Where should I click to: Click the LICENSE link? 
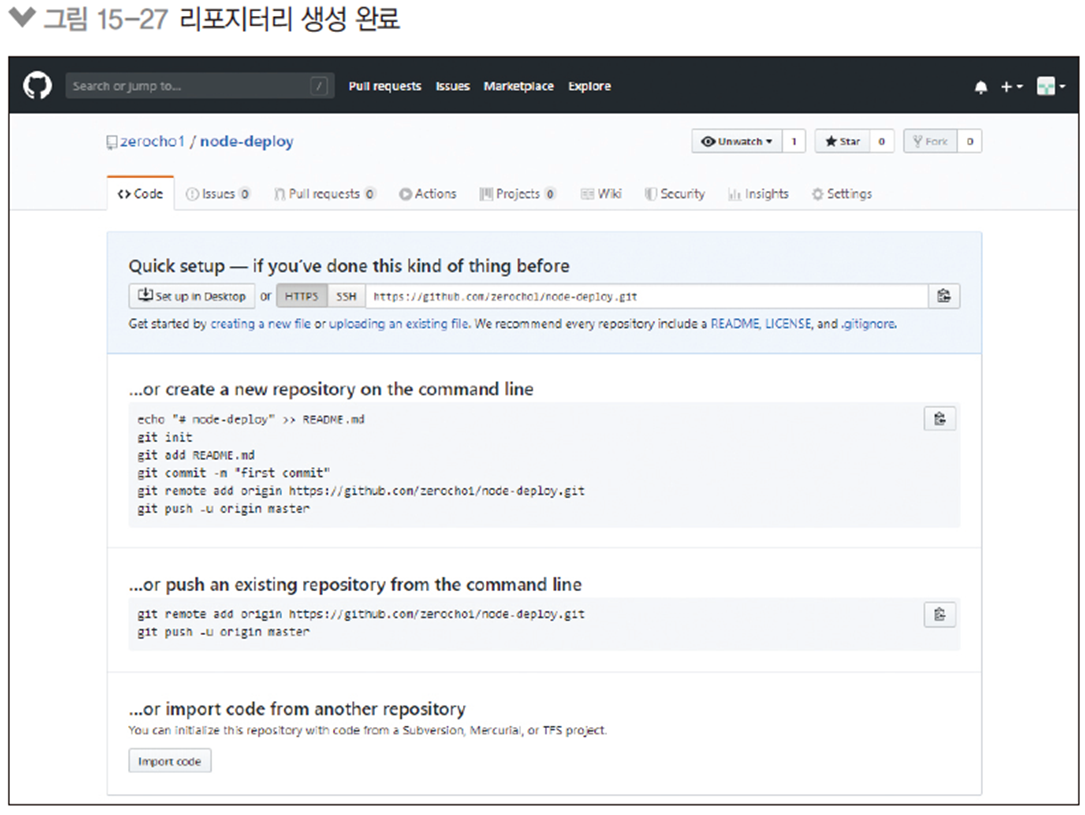pyautogui.click(x=787, y=324)
